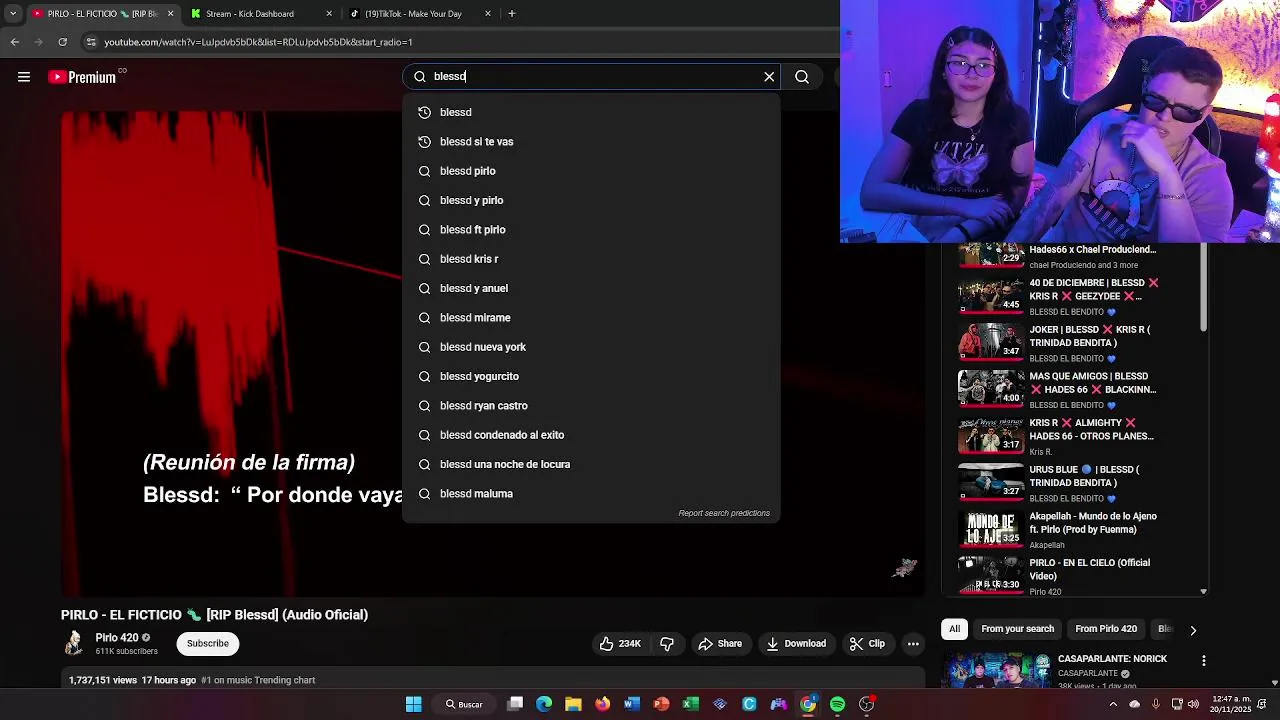Image resolution: width=1280 pixels, height=720 pixels.
Task: Show more filter chips with right arrow
Action: [1193, 630]
